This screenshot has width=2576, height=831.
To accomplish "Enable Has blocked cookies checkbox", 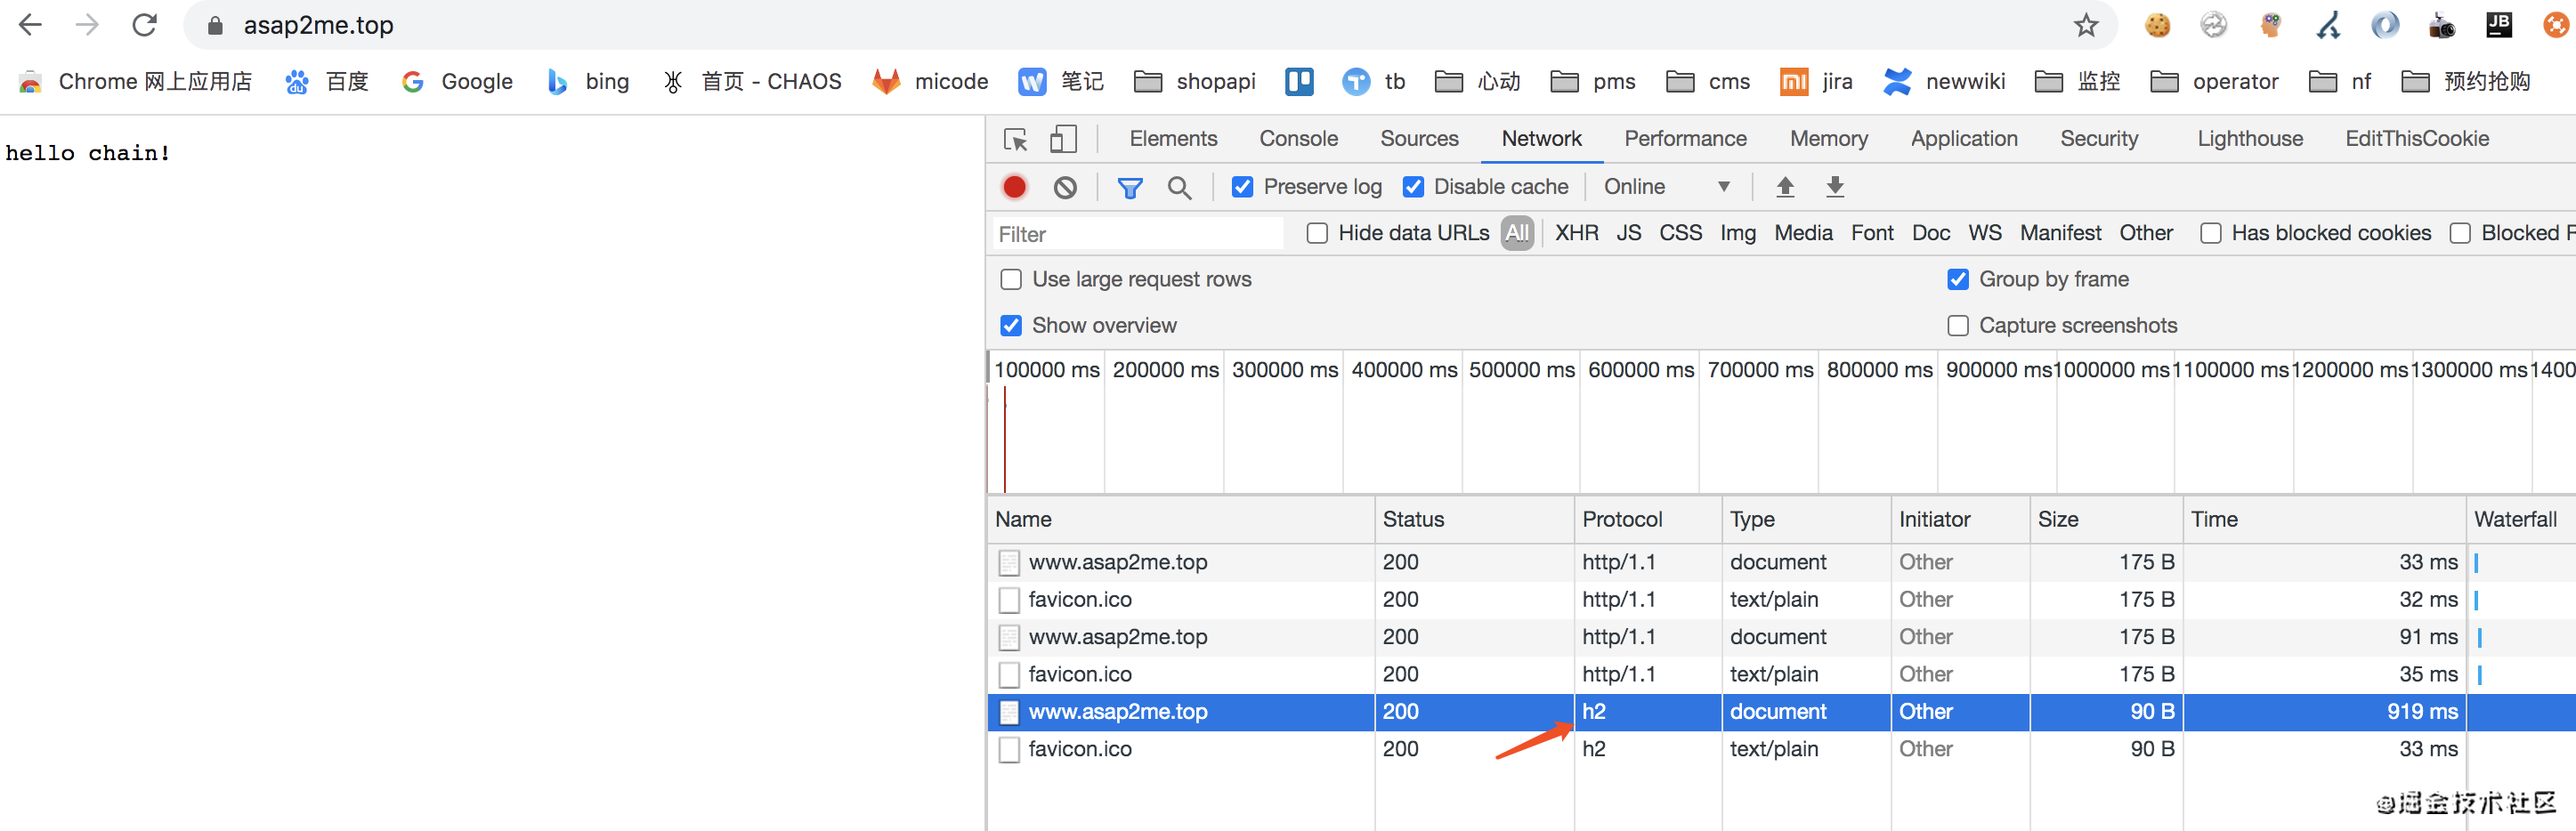I will 2210,233.
